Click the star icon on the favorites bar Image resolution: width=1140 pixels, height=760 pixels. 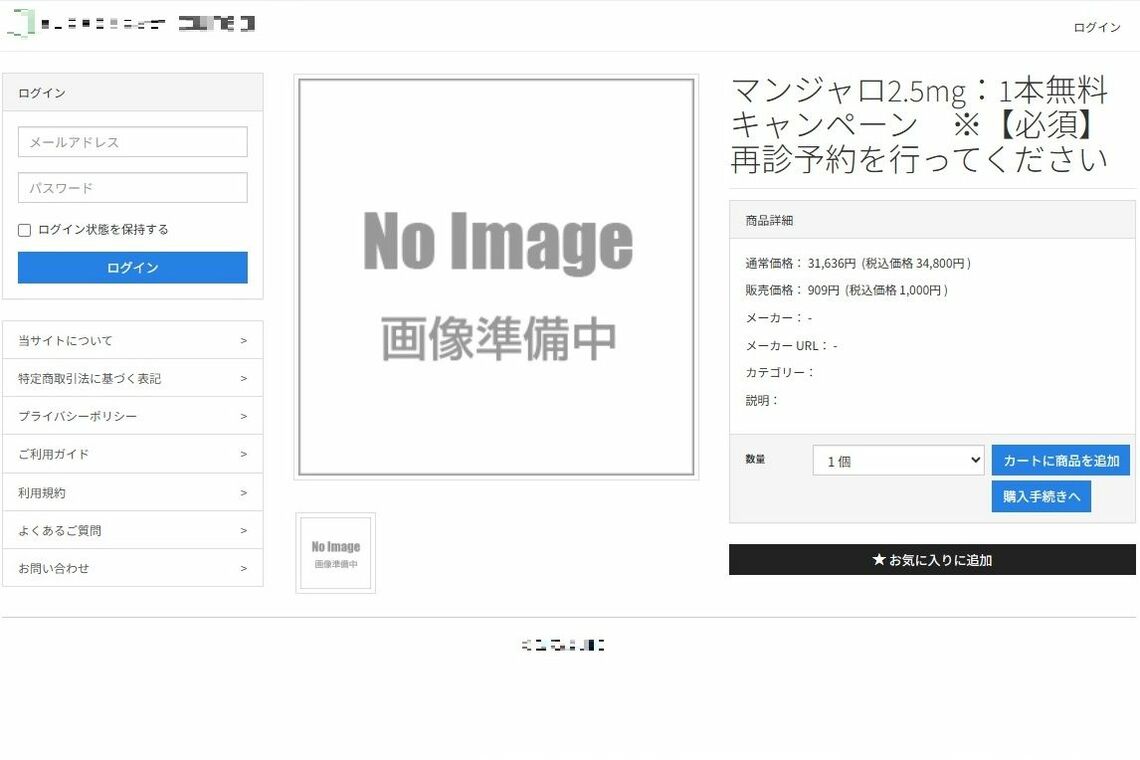tap(879, 560)
